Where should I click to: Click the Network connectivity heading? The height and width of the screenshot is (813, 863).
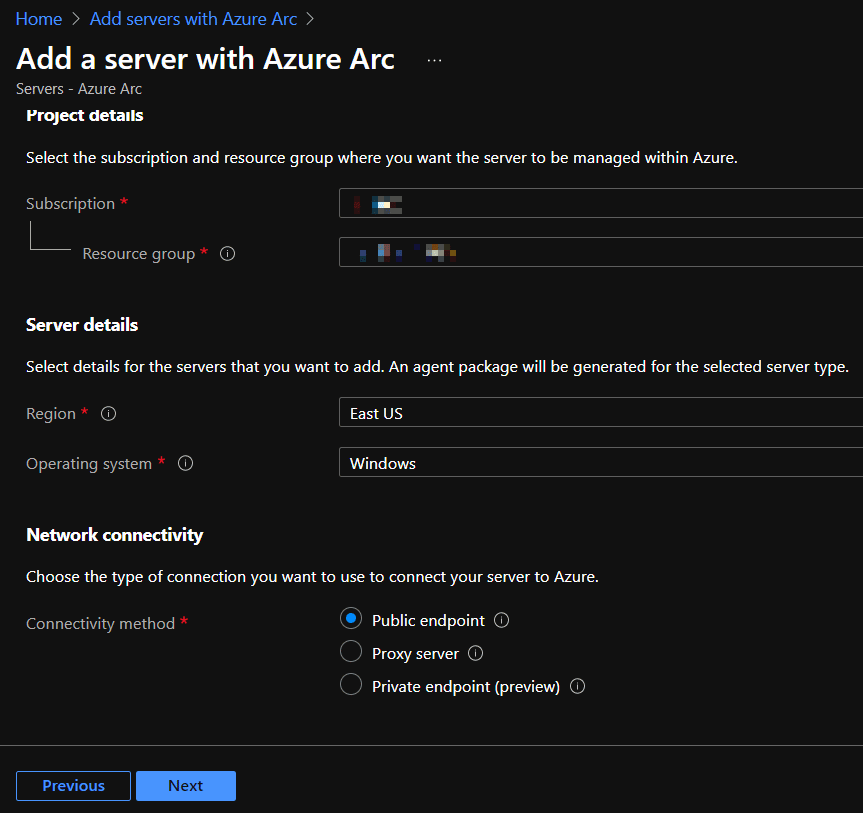click(x=114, y=535)
